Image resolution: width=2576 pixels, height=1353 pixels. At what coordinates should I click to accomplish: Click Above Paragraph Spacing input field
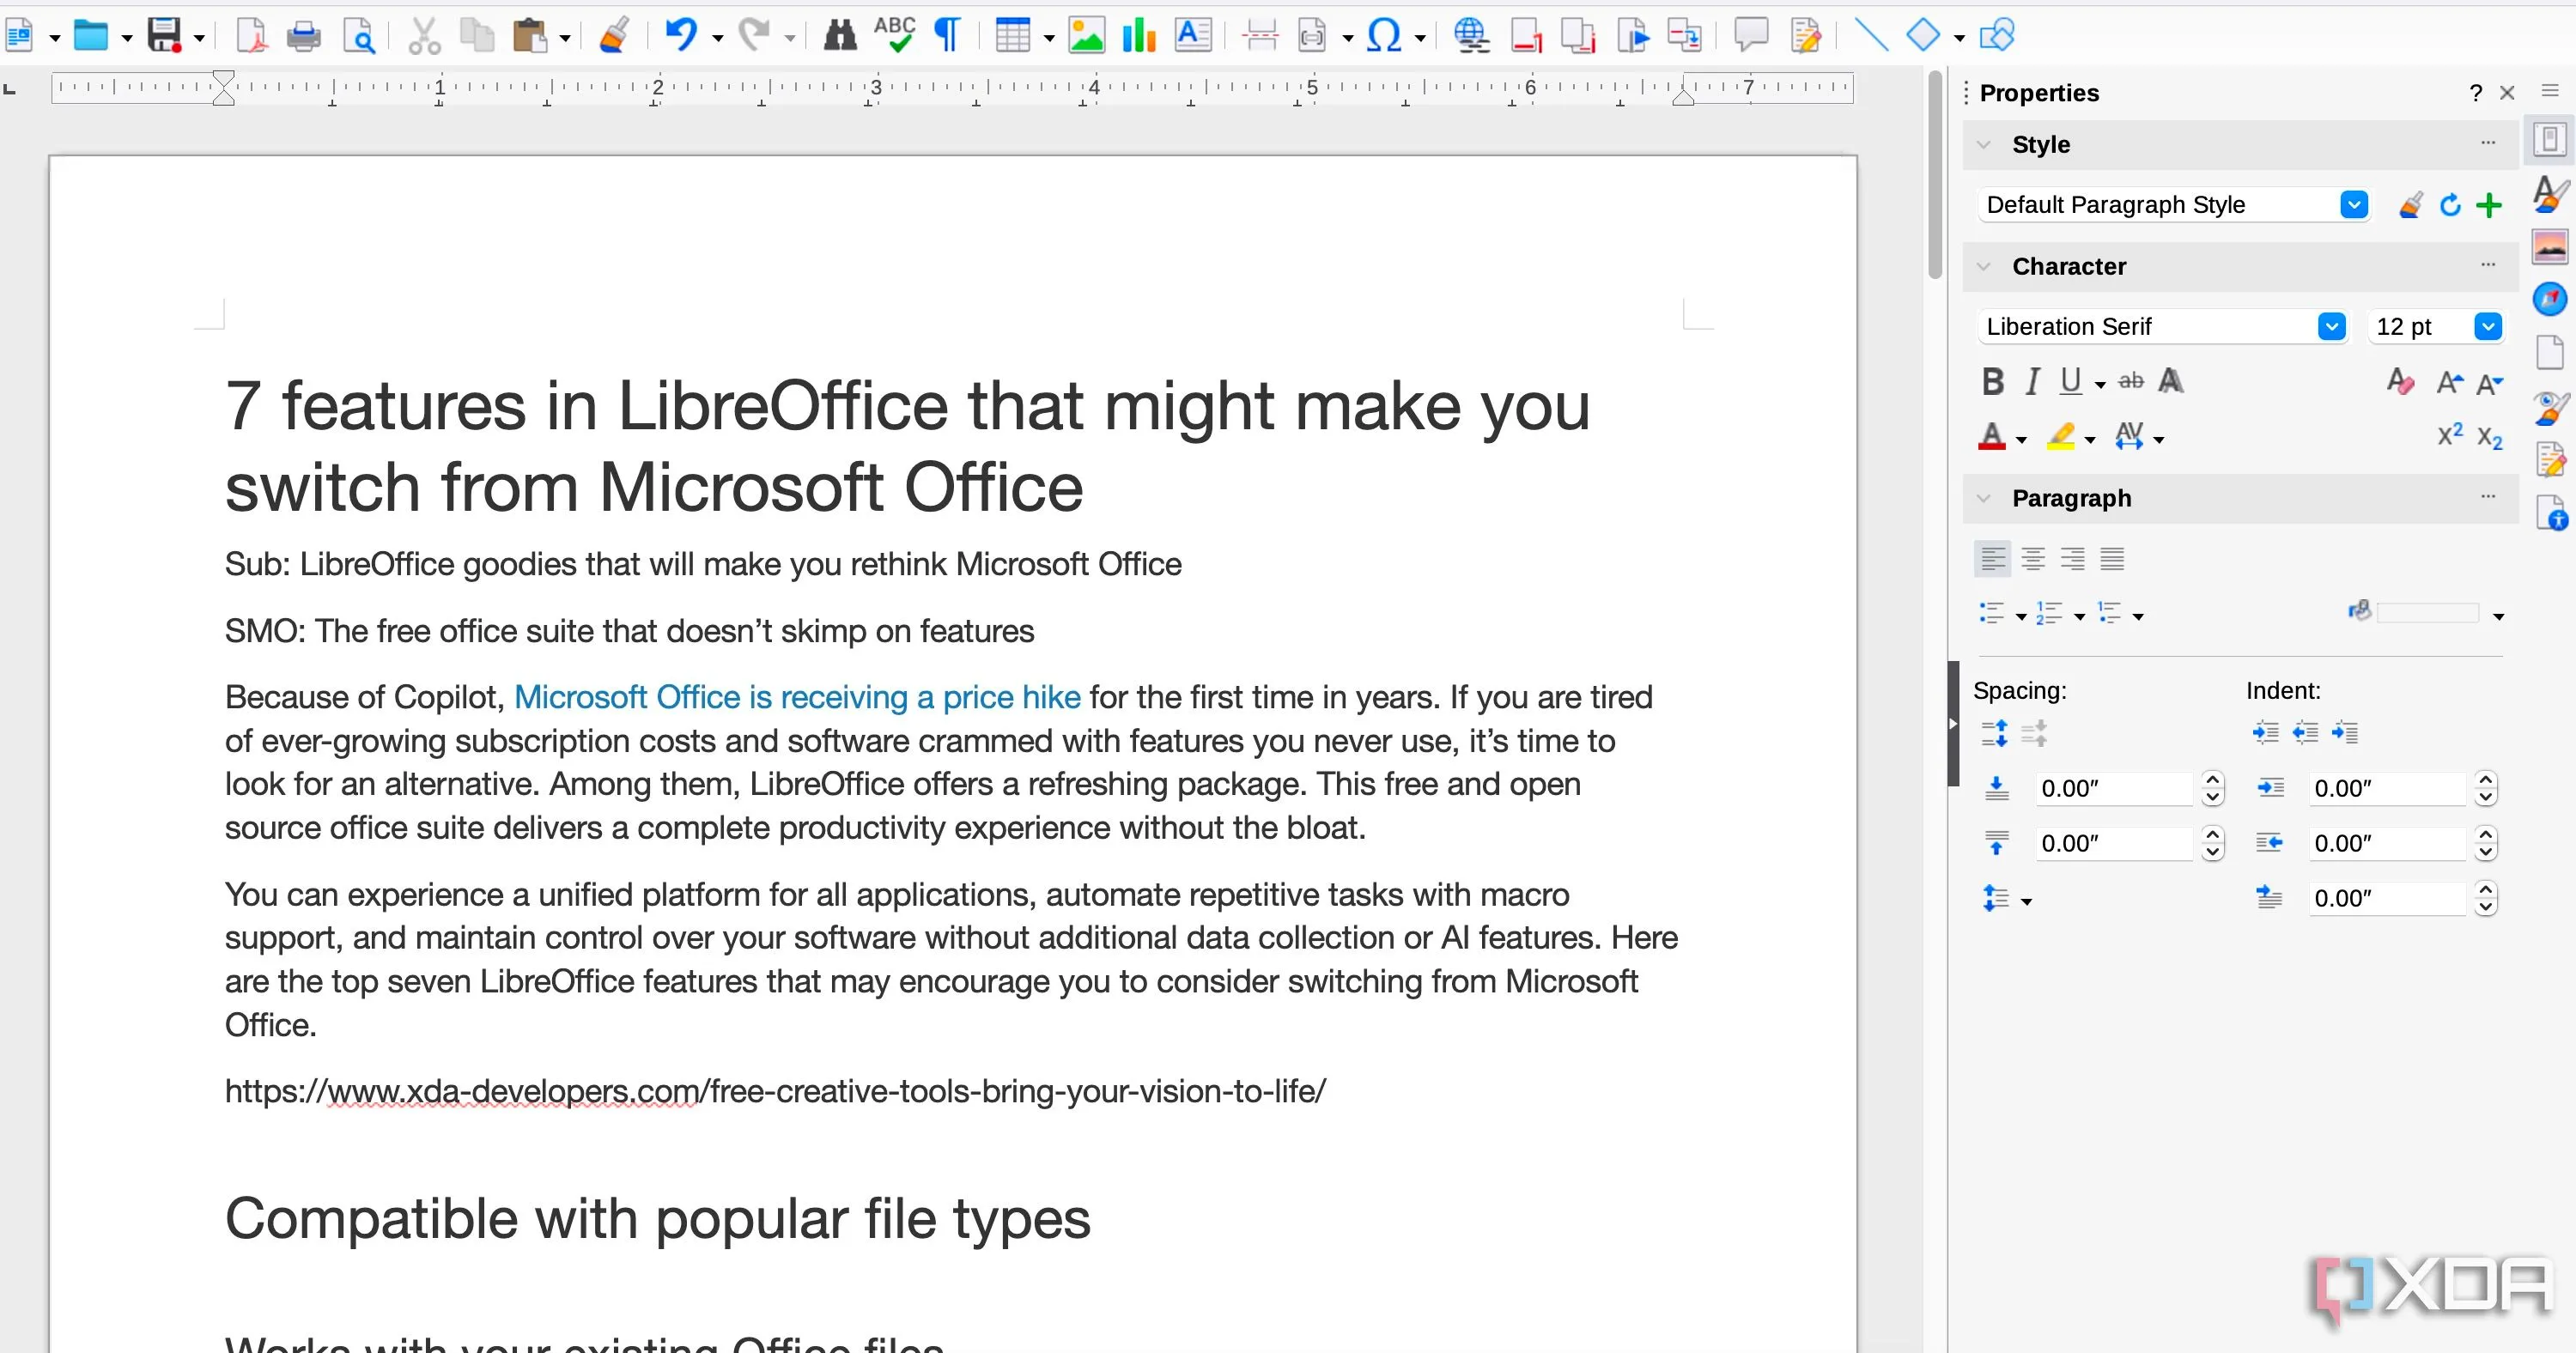point(2113,789)
